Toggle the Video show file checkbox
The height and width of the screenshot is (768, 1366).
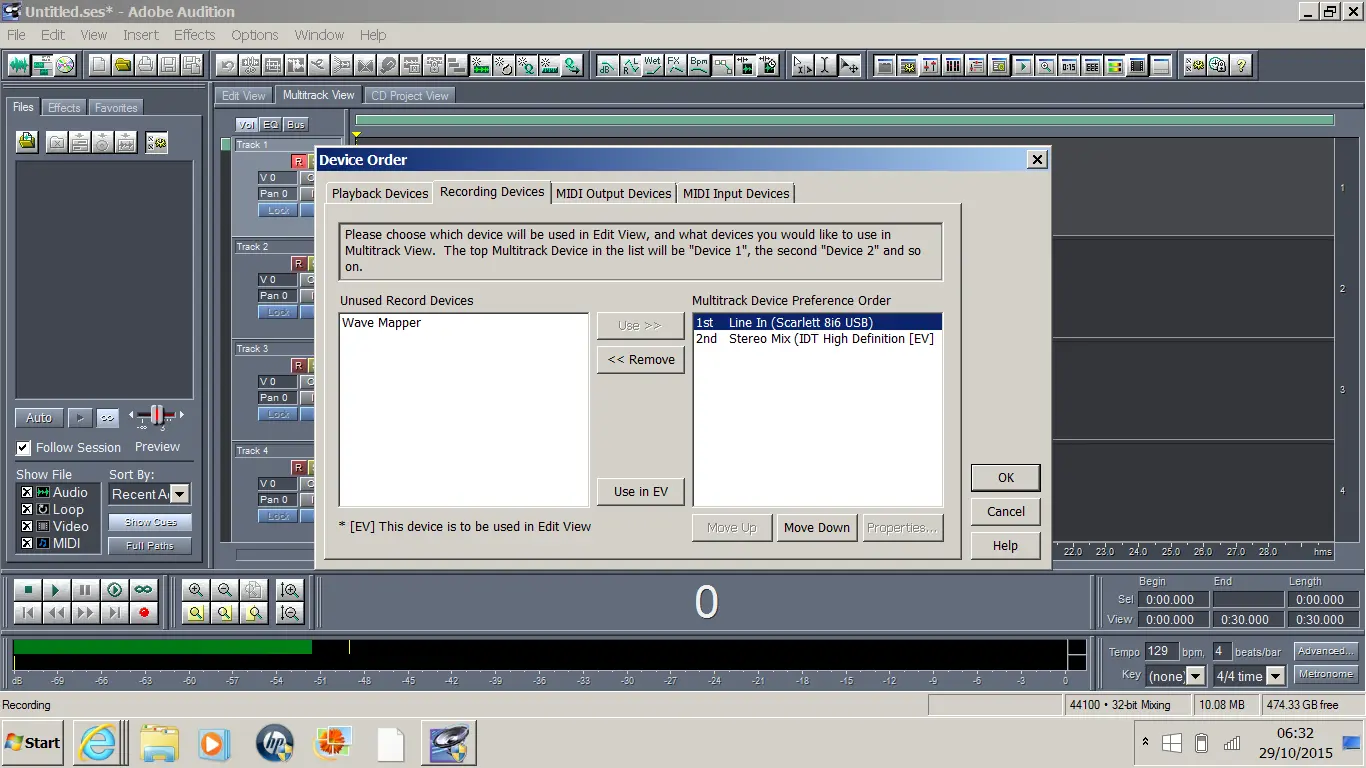pyautogui.click(x=27, y=526)
